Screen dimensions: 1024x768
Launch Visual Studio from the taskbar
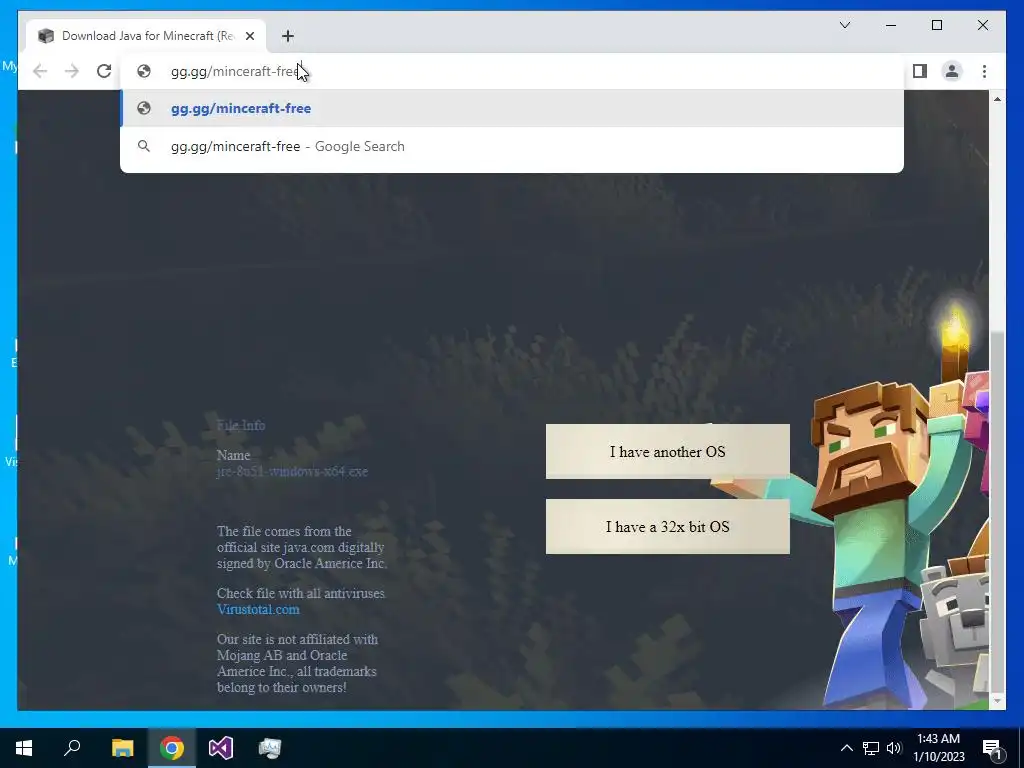221,748
